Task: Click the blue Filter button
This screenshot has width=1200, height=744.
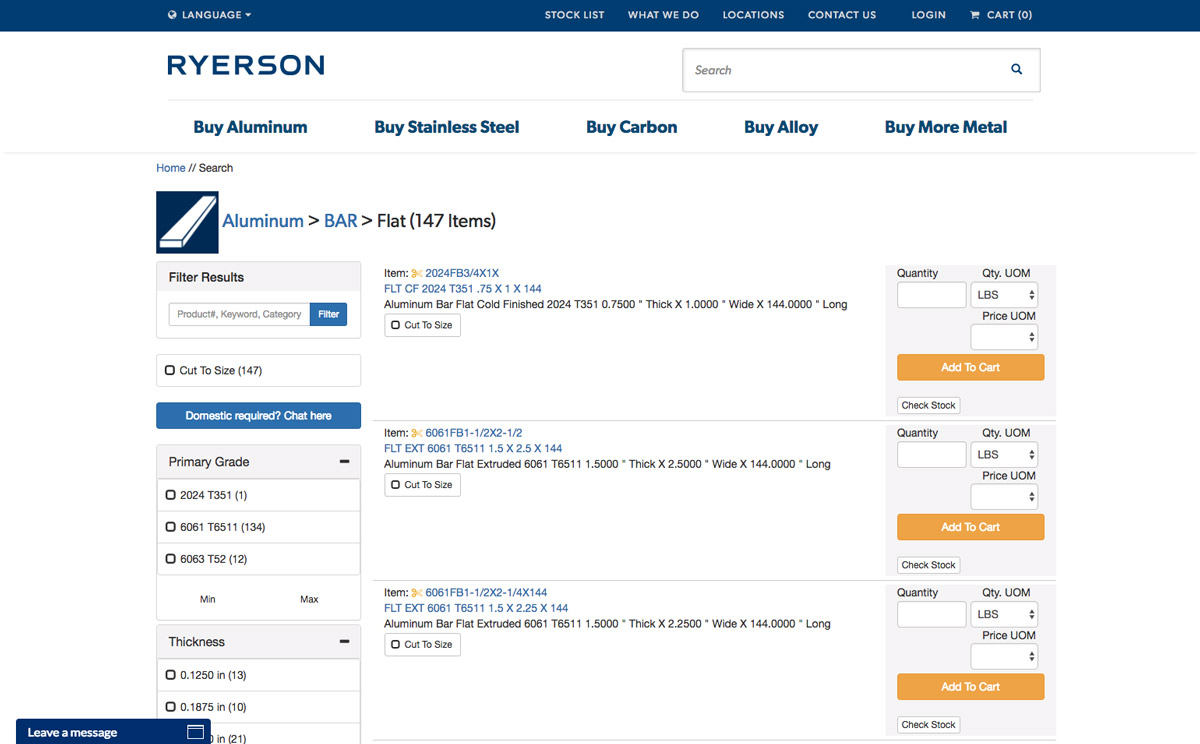Action: 329,314
